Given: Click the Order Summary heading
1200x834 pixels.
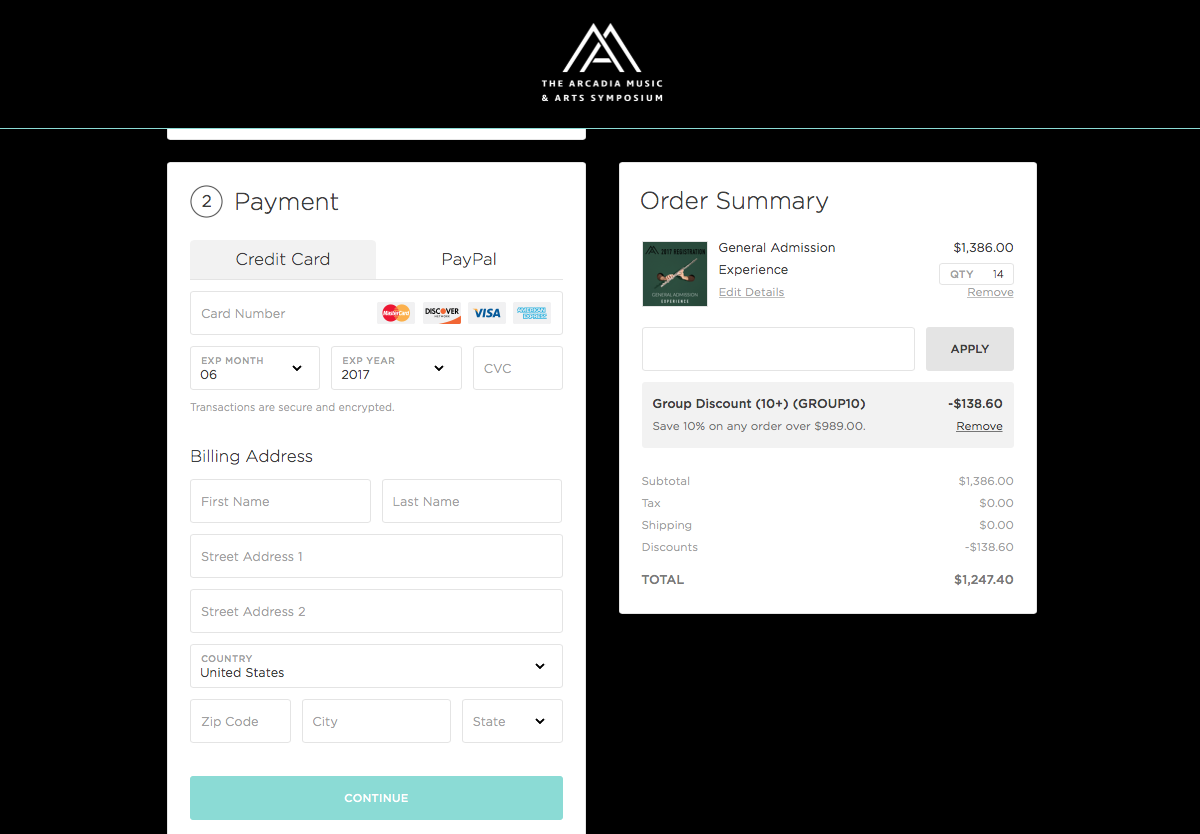Looking at the screenshot, I should tap(734, 201).
